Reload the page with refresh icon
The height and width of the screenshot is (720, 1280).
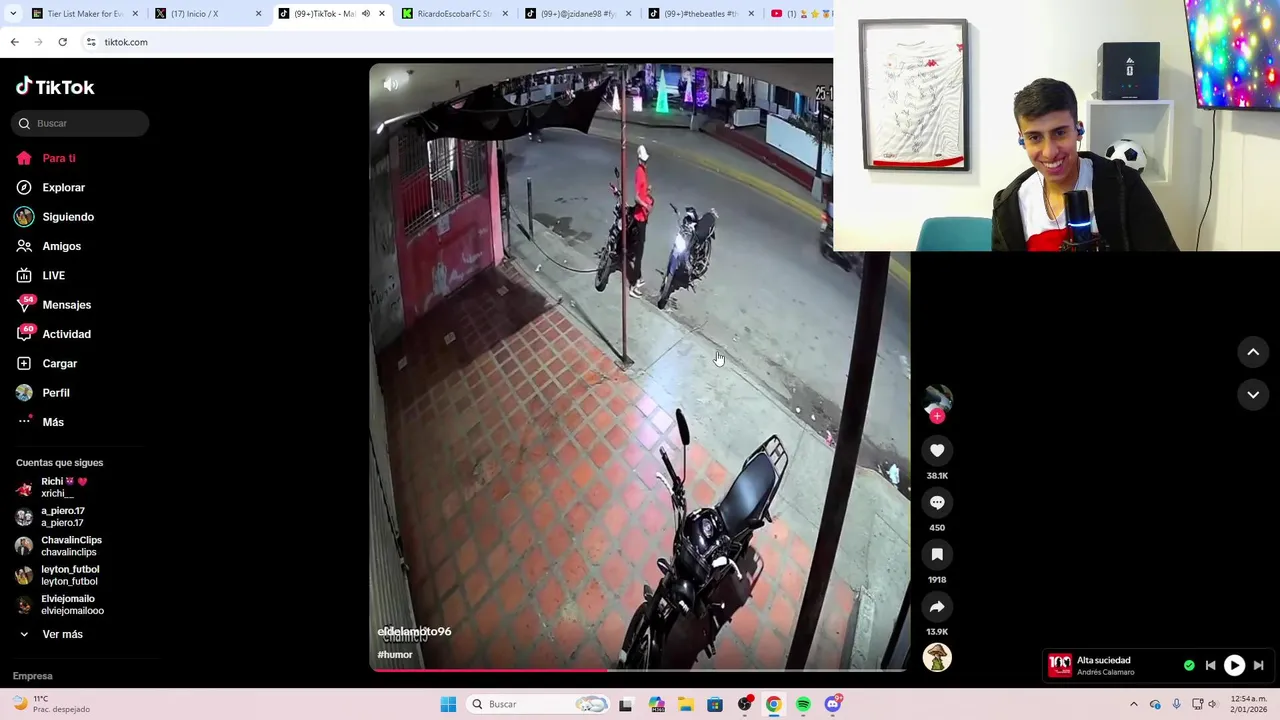(x=62, y=42)
